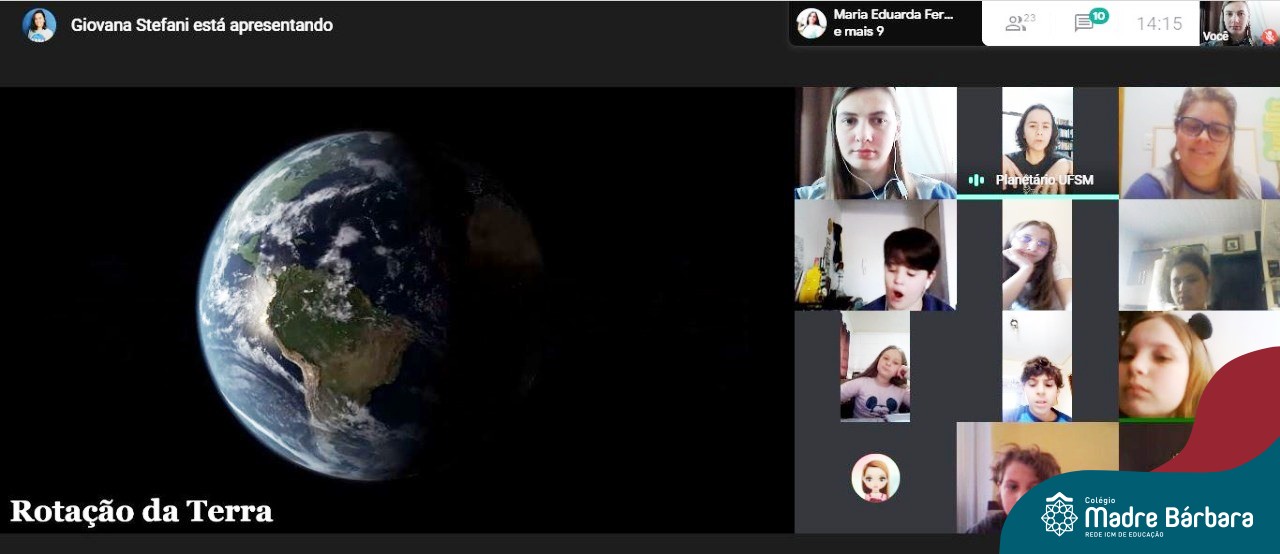Click the 'Giovana Stefani está apresentando' text

pos(201,25)
